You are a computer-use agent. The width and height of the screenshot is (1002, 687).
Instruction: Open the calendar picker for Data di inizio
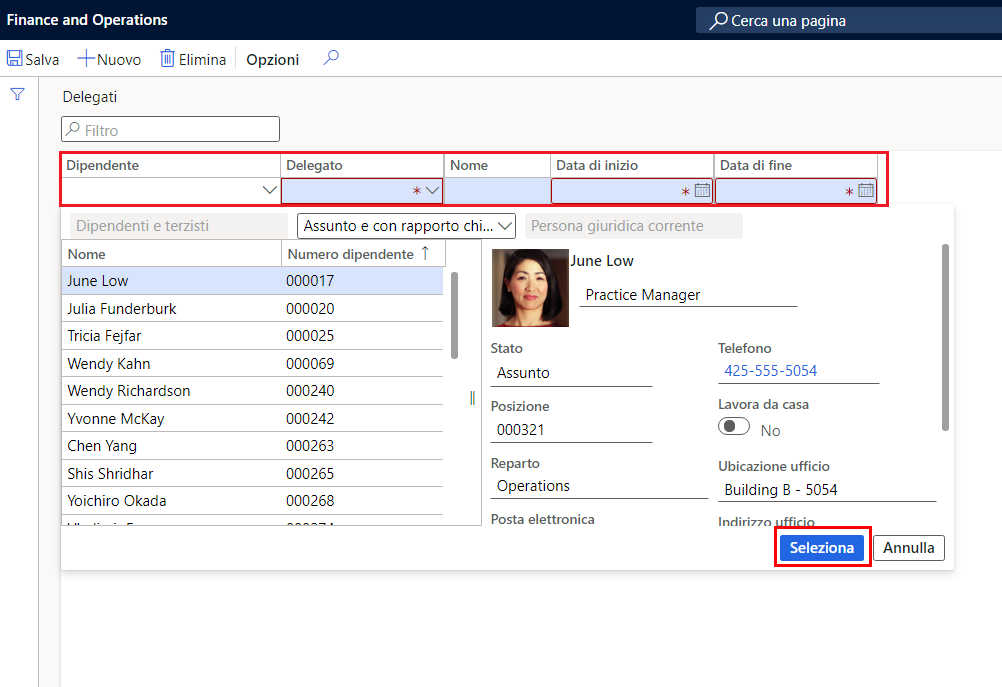tap(702, 190)
